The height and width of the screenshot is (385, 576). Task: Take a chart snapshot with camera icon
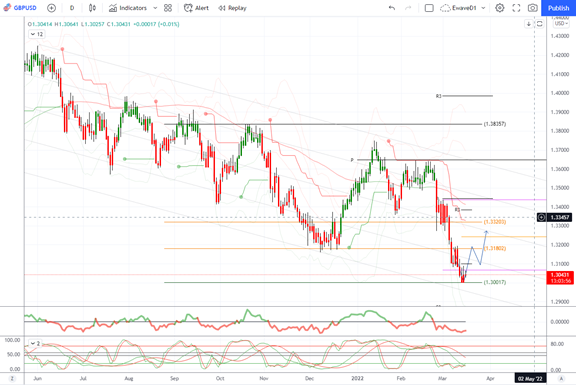point(533,8)
